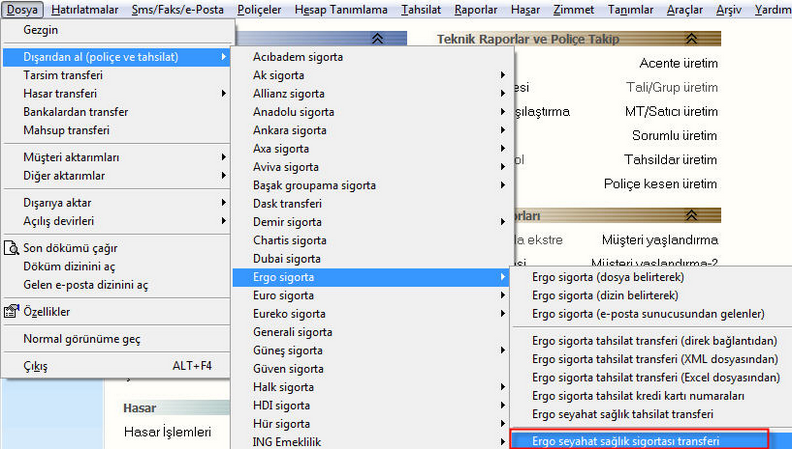Click the Özellikler properties icon

coord(11,312)
